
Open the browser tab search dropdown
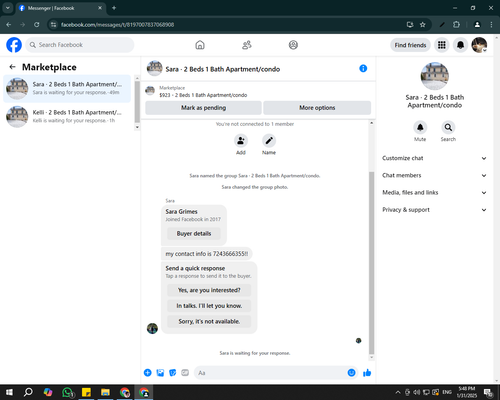click(7, 8)
